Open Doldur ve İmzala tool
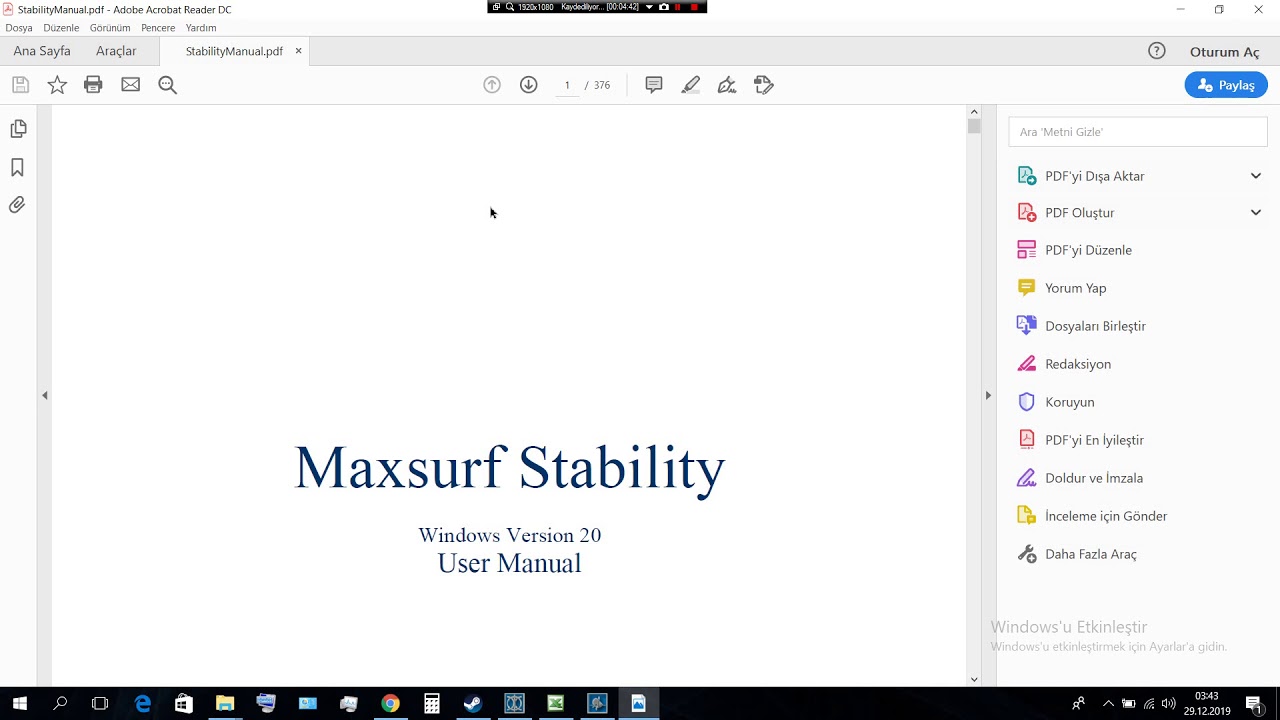This screenshot has height=720, width=1280. click(x=1094, y=478)
